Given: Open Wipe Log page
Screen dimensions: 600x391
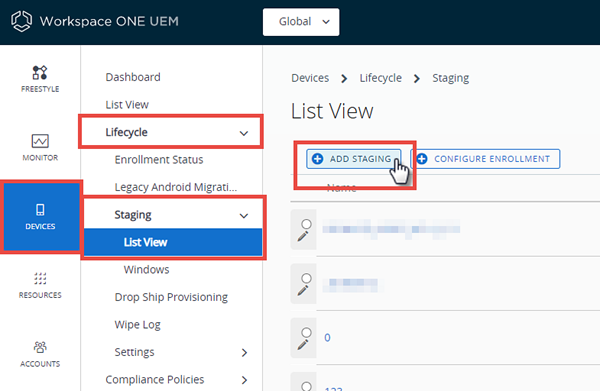Looking at the screenshot, I should pyautogui.click(x=137, y=325).
